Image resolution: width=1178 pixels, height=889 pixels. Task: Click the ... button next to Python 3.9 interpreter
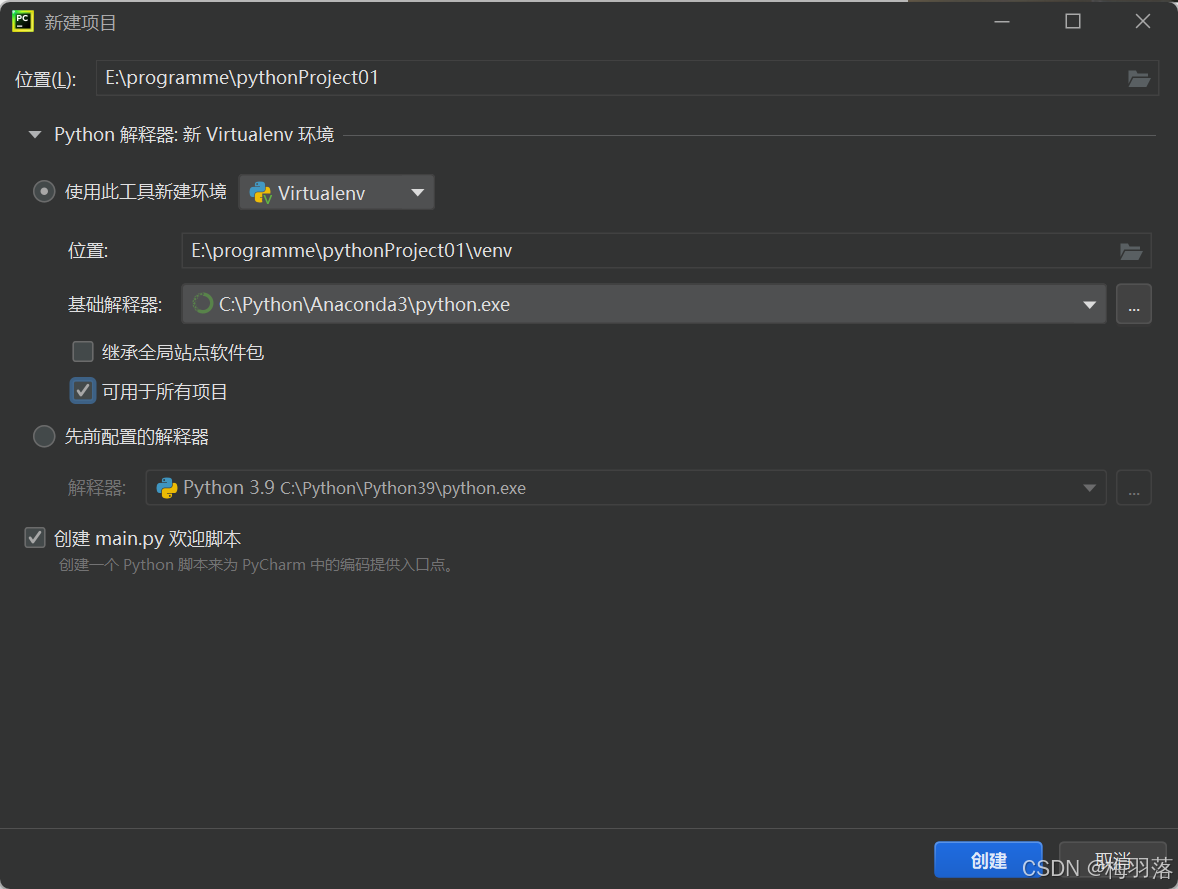pyautogui.click(x=1134, y=488)
